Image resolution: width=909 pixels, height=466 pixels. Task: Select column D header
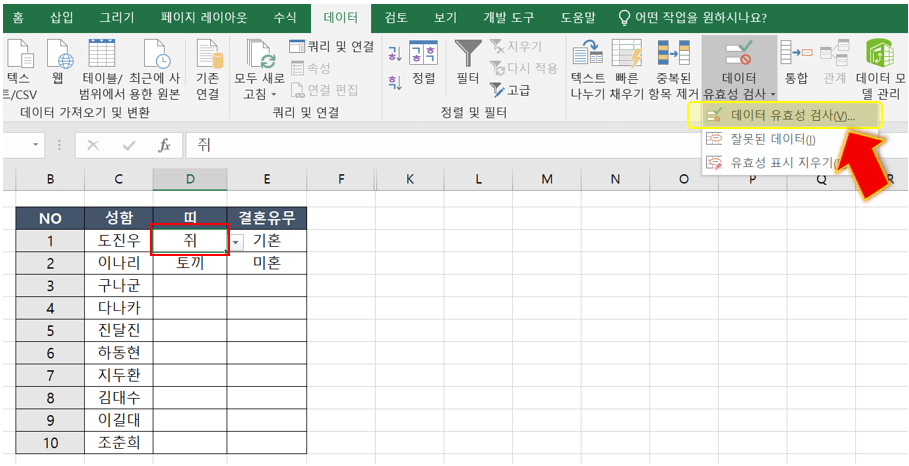(x=190, y=180)
